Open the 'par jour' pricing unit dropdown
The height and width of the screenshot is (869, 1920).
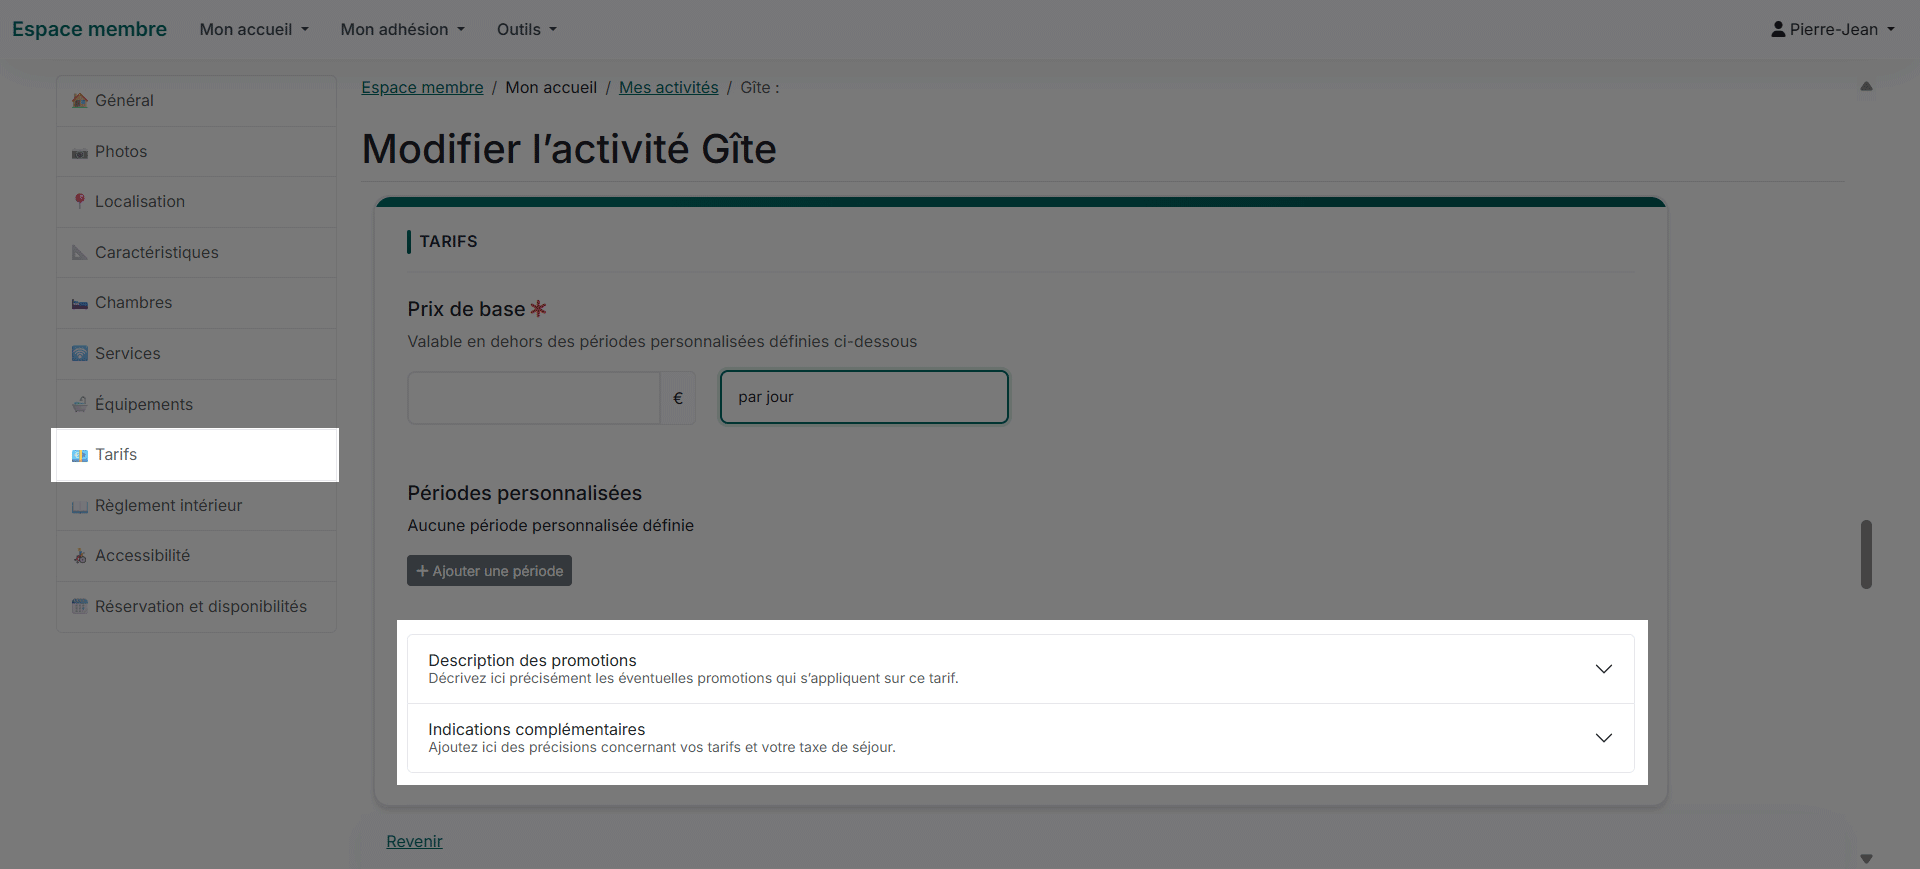(864, 397)
